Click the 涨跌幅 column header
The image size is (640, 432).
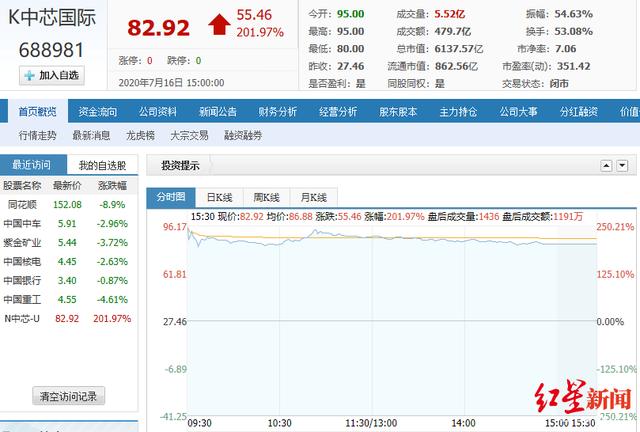[x=112, y=186]
